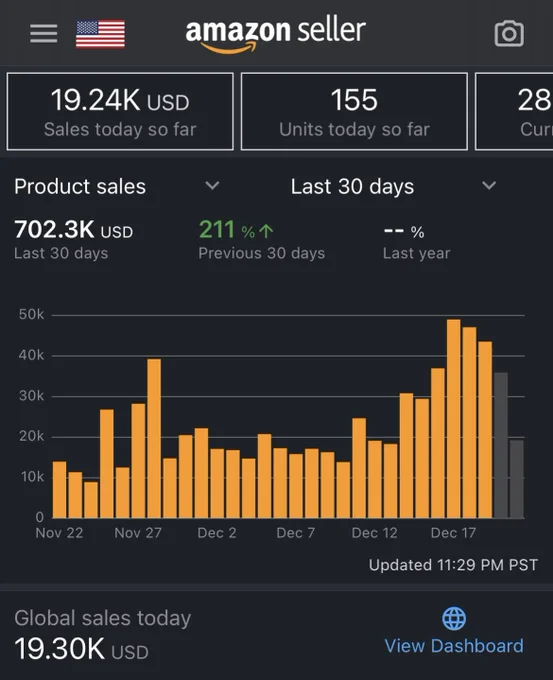Open the hamburger navigation menu
The width and height of the screenshot is (553, 680).
(x=44, y=34)
